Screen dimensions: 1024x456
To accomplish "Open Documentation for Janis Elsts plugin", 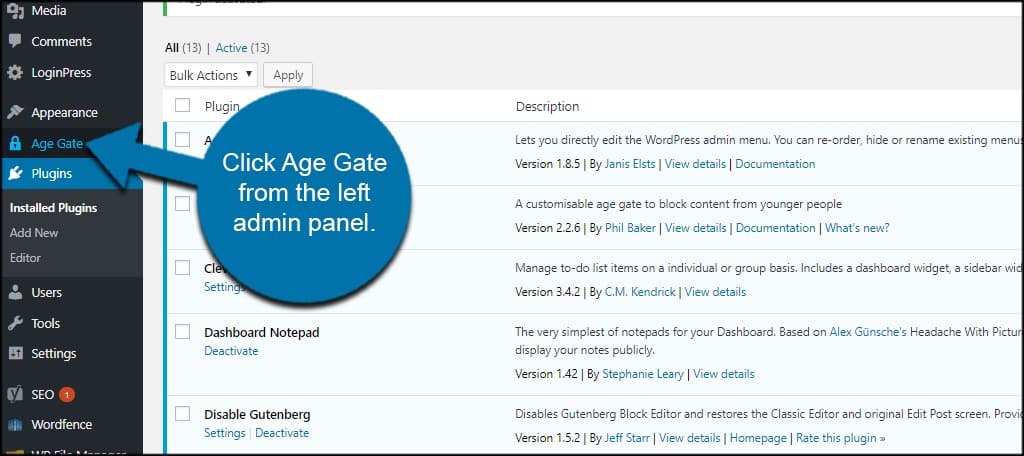I will [775, 164].
